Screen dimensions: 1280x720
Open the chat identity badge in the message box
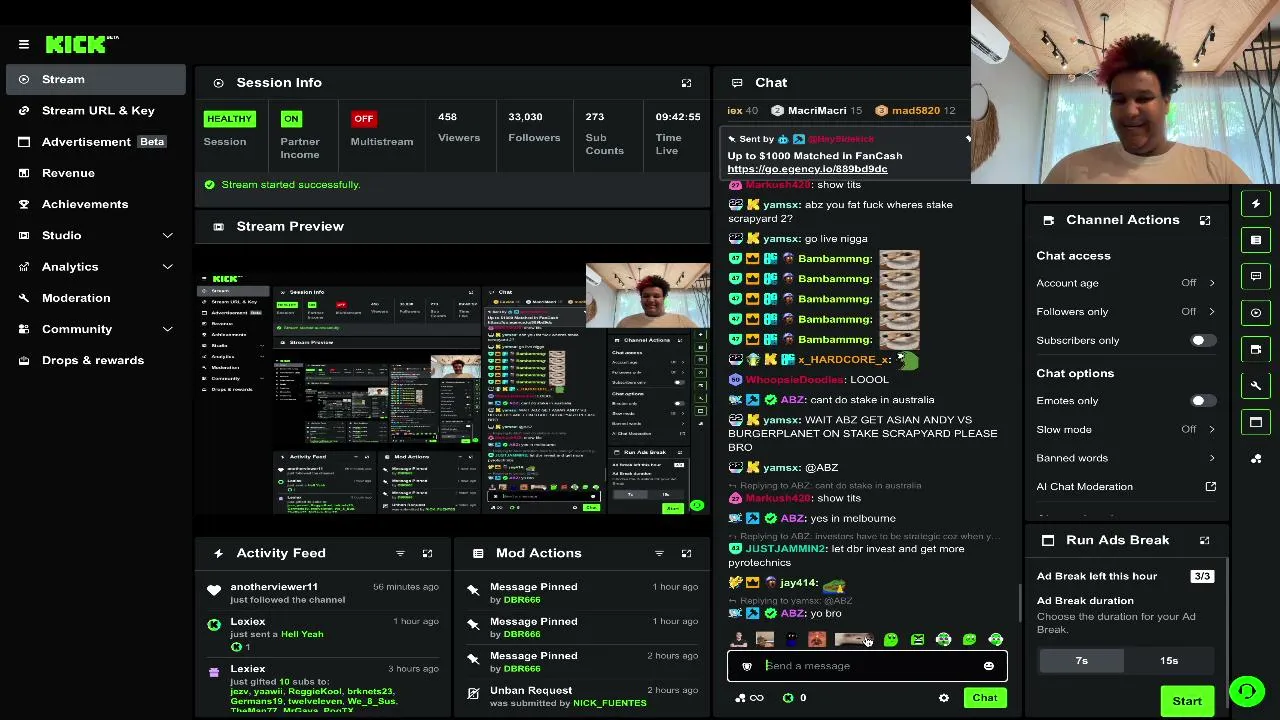point(747,666)
